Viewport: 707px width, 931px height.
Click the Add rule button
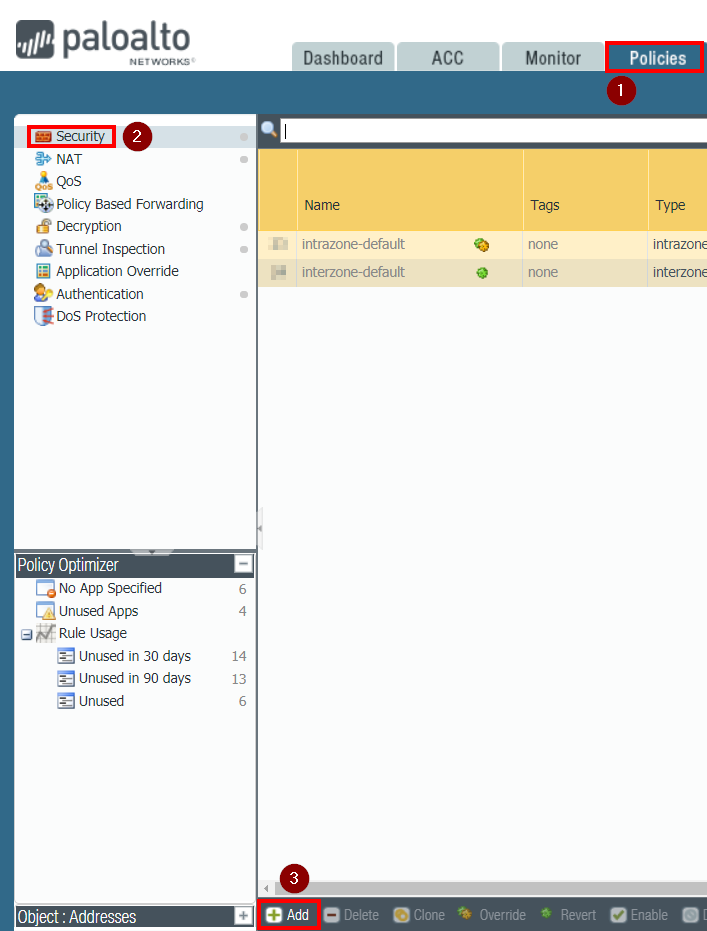pos(288,915)
